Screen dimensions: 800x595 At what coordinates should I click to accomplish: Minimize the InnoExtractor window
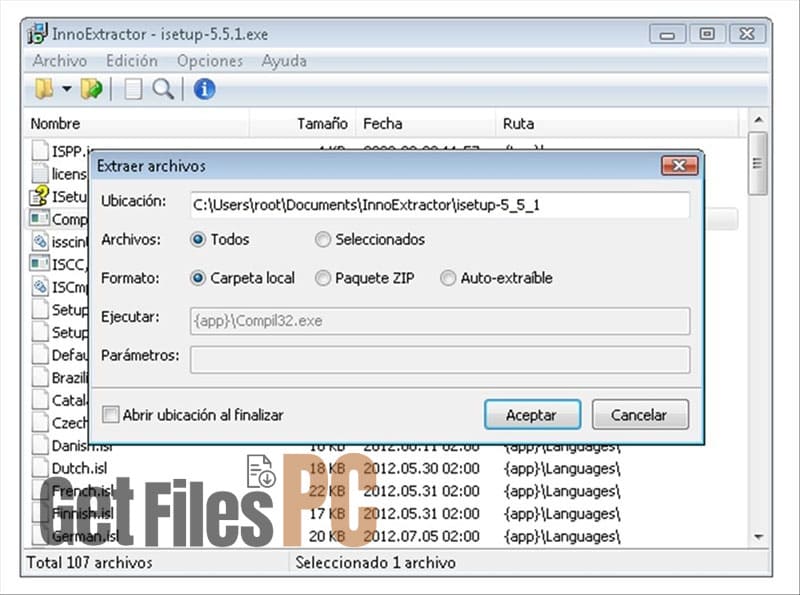667,34
